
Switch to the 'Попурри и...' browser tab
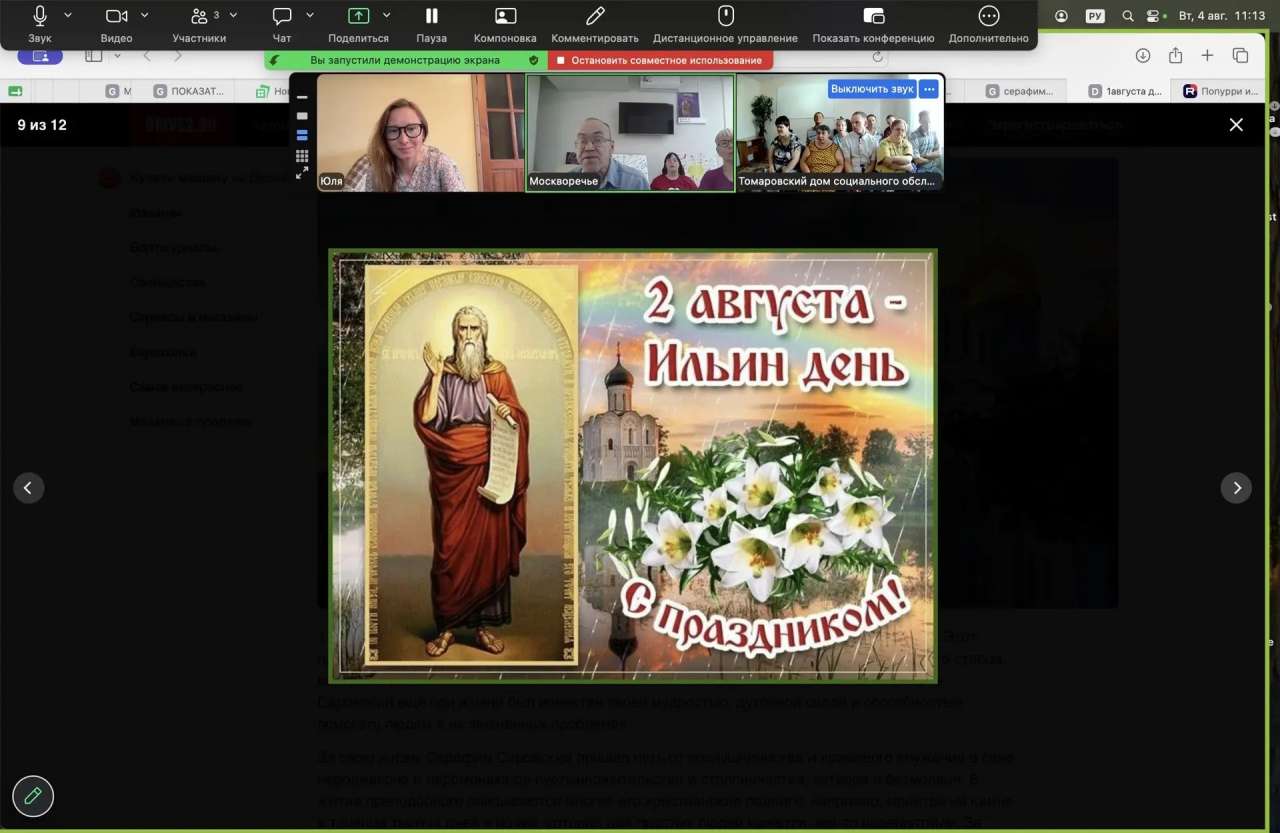click(x=1220, y=91)
